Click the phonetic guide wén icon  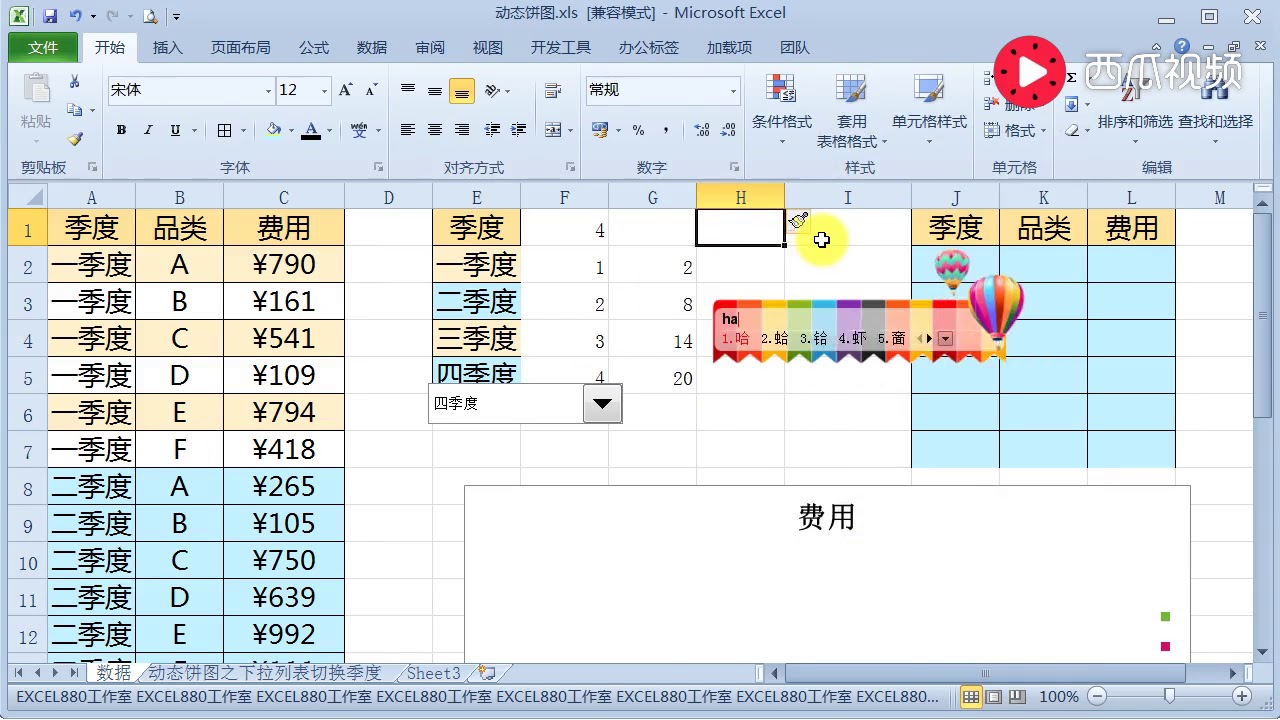pyautogui.click(x=360, y=130)
